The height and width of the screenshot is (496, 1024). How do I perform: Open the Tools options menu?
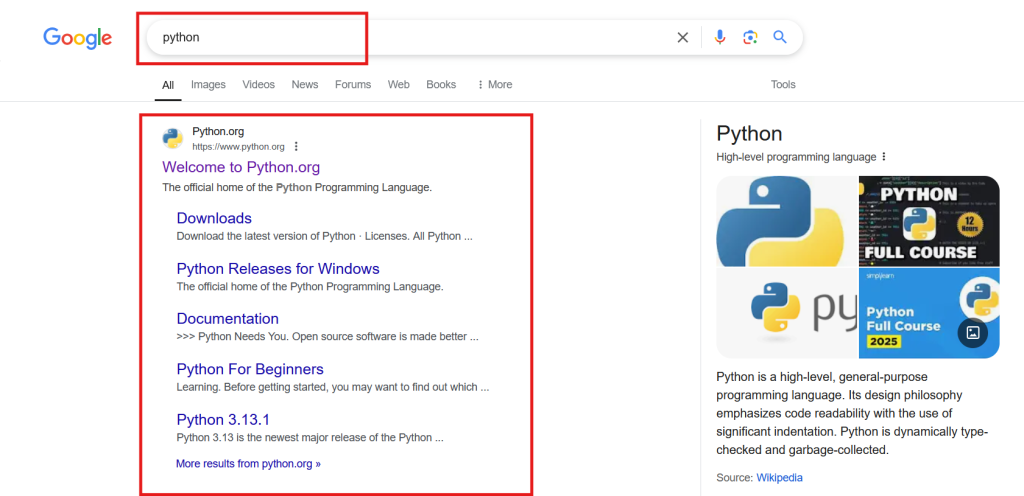[783, 85]
